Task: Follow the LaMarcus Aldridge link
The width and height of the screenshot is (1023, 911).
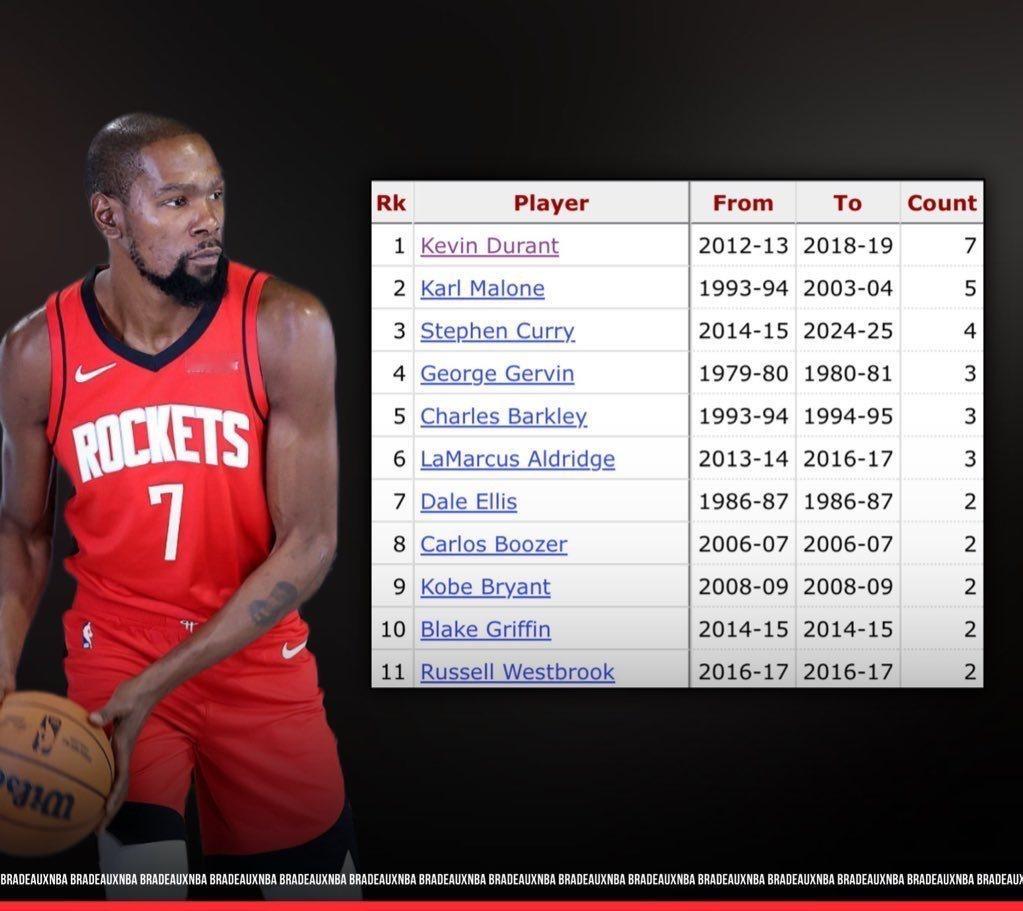Action: click(517, 459)
